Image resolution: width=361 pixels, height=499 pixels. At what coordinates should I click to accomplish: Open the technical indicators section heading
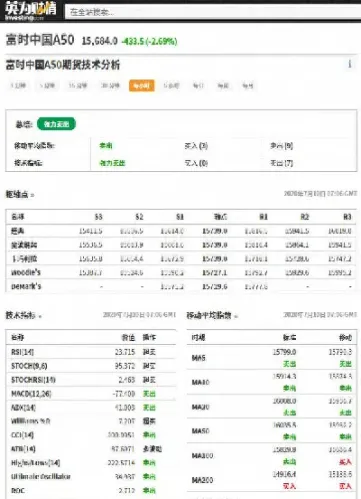tap(20, 315)
